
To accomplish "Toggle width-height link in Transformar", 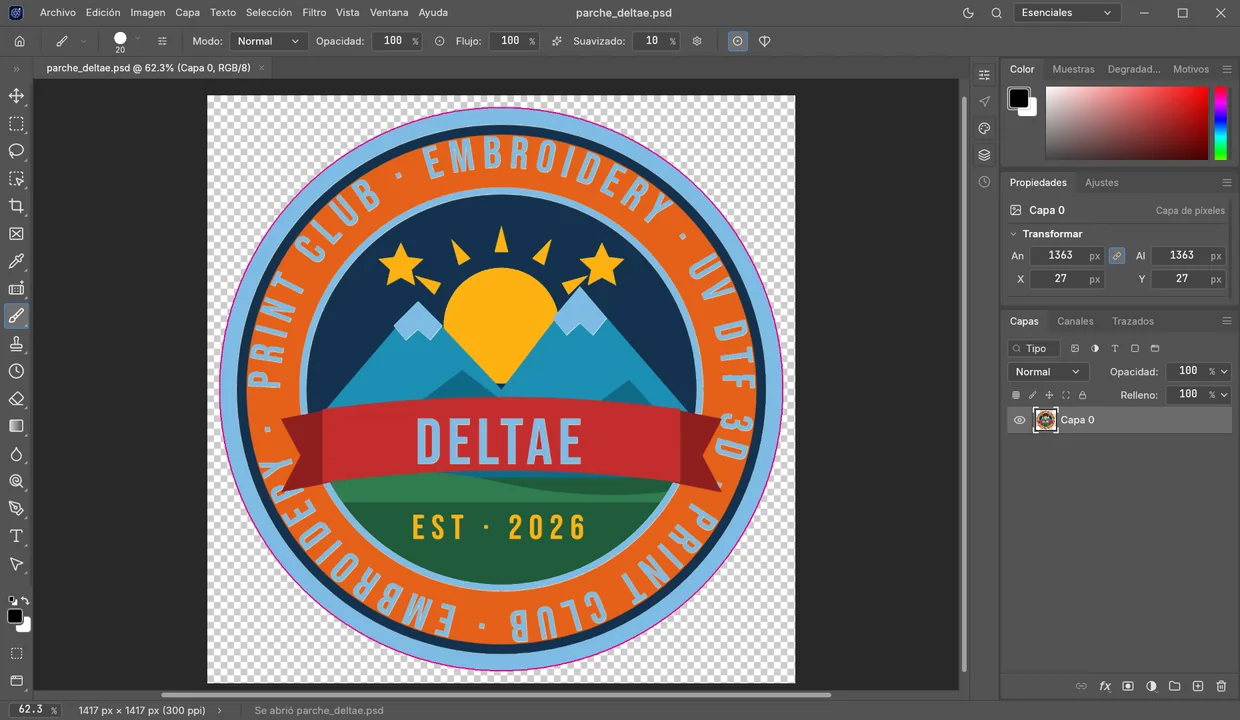I will pos(1117,256).
